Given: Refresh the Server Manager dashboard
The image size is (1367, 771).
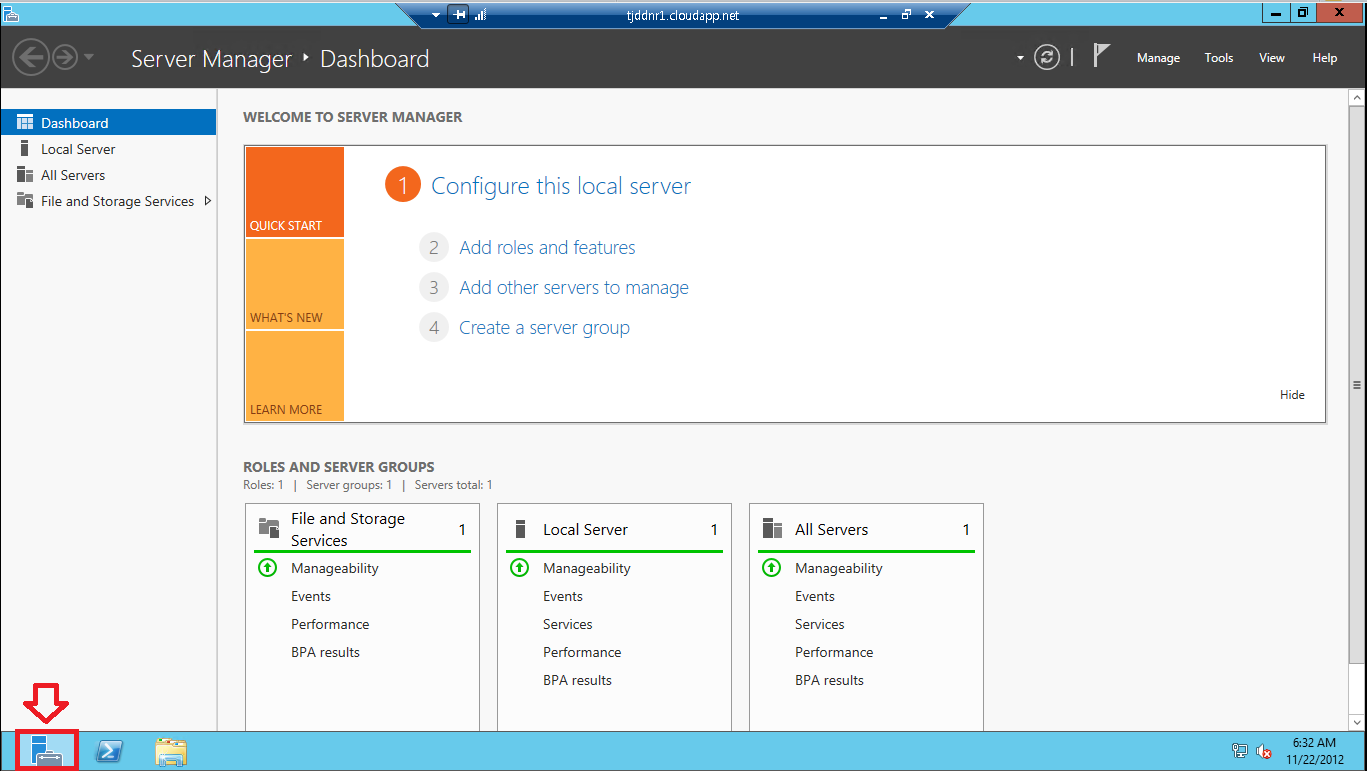Looking at the screenshot, I should pos(1047,57).
